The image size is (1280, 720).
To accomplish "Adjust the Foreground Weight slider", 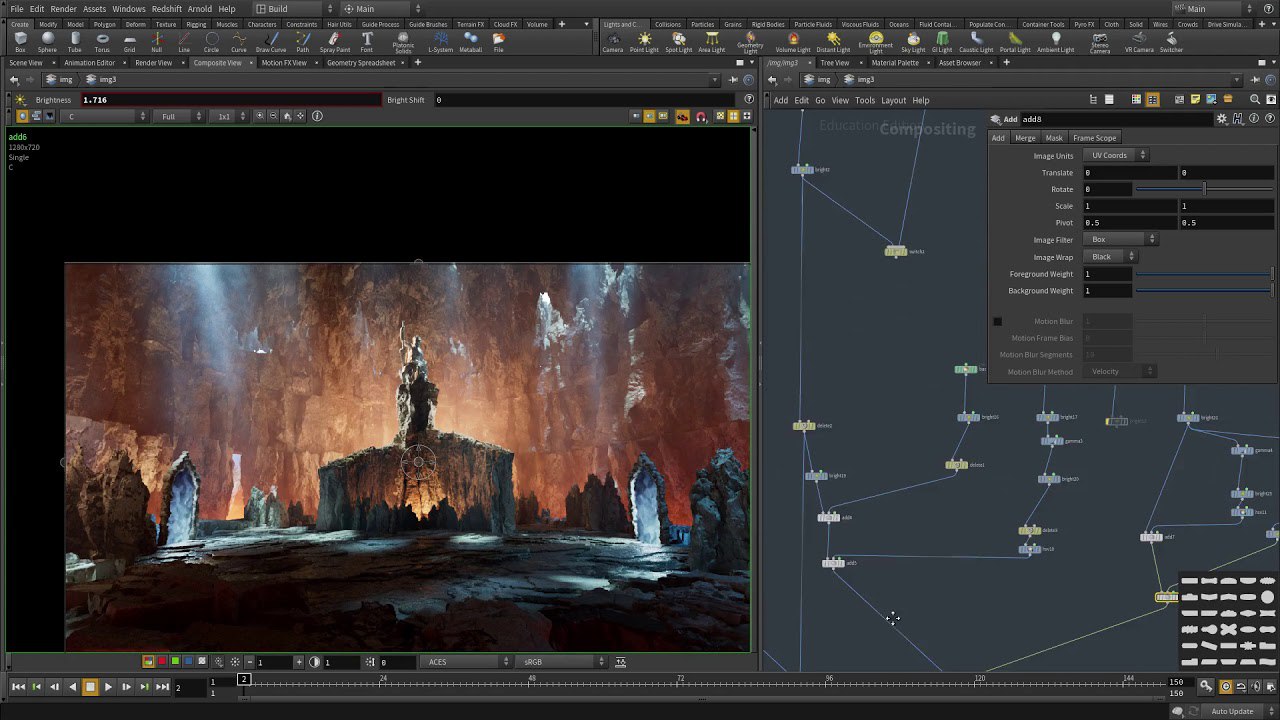I will coord(1204,274).
